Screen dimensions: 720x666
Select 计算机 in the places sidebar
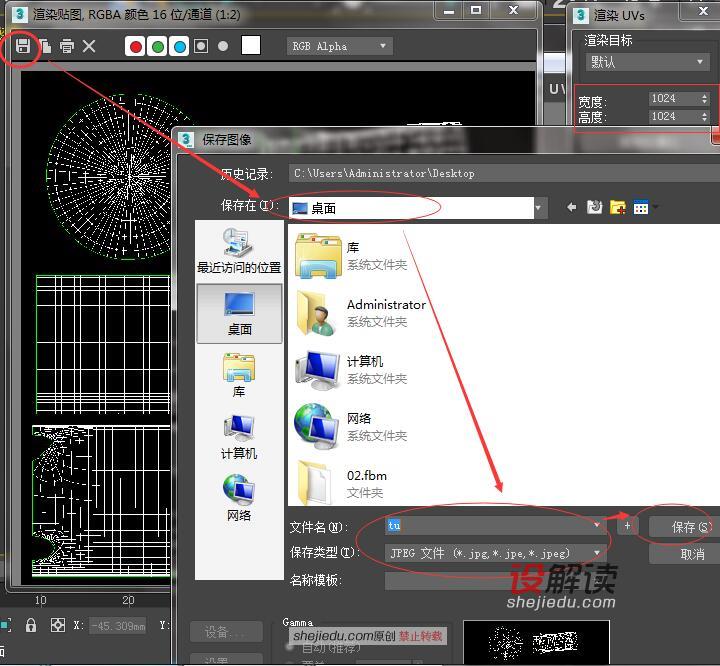click(x=239, y=437)
